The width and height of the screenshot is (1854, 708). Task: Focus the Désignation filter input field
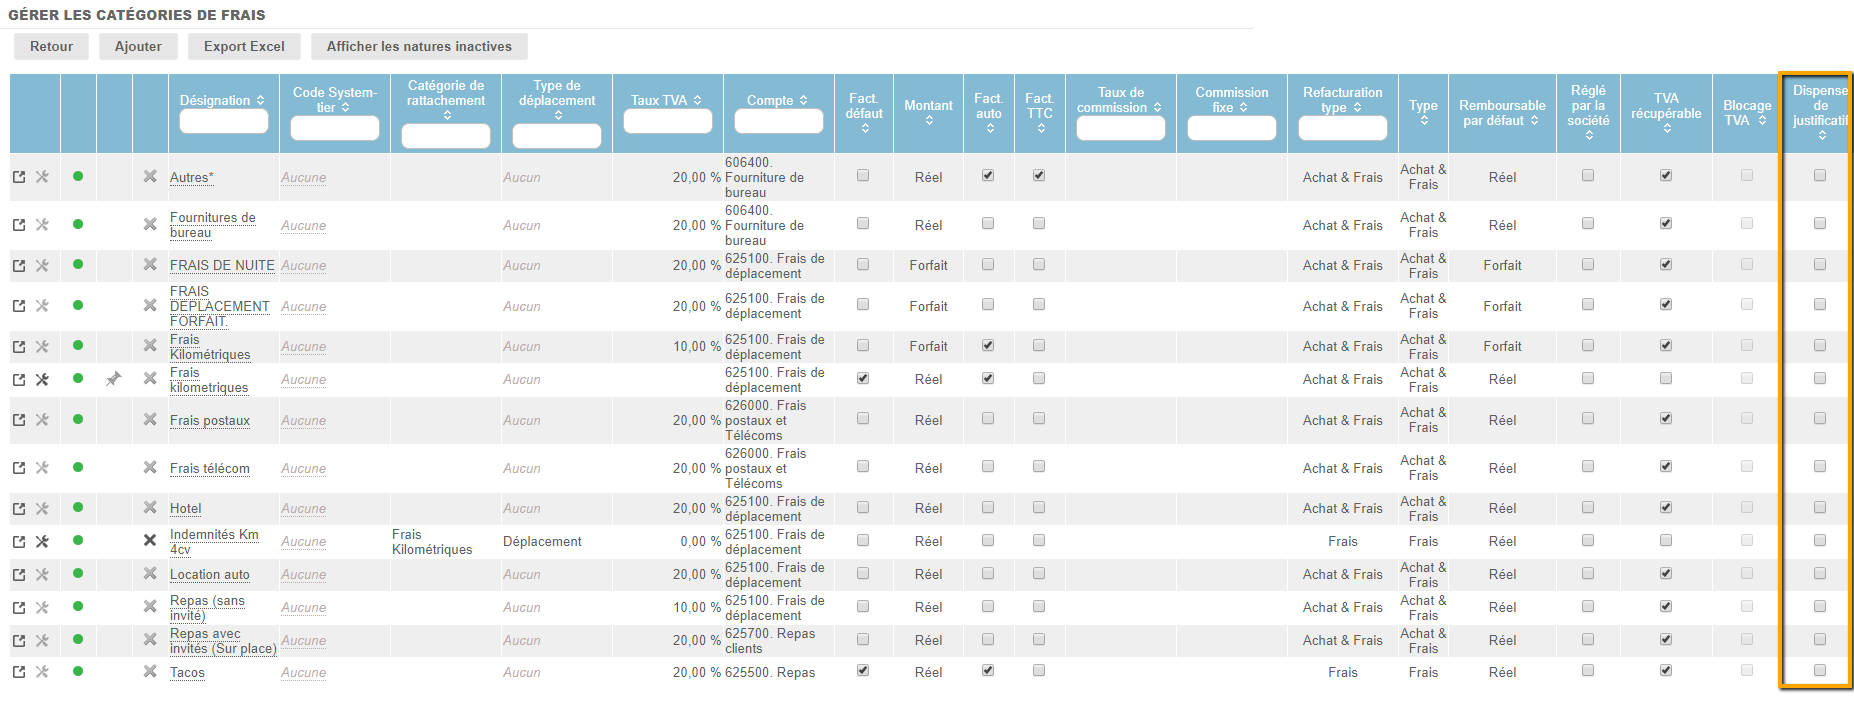pyautogui.click(x=223, y=122)
